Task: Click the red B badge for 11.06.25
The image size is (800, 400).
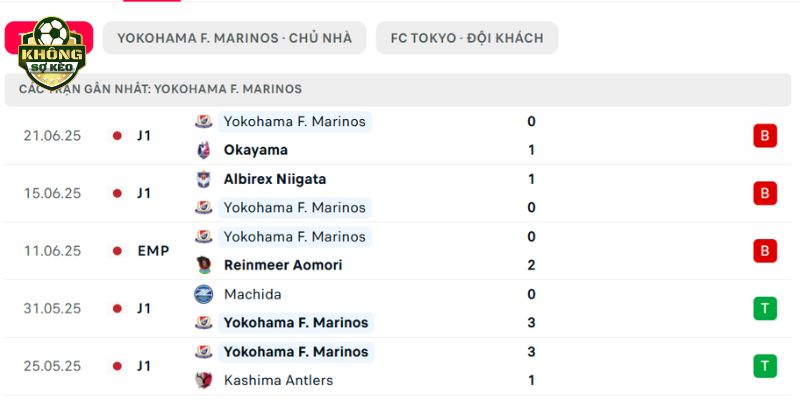Action: point(765,251)
